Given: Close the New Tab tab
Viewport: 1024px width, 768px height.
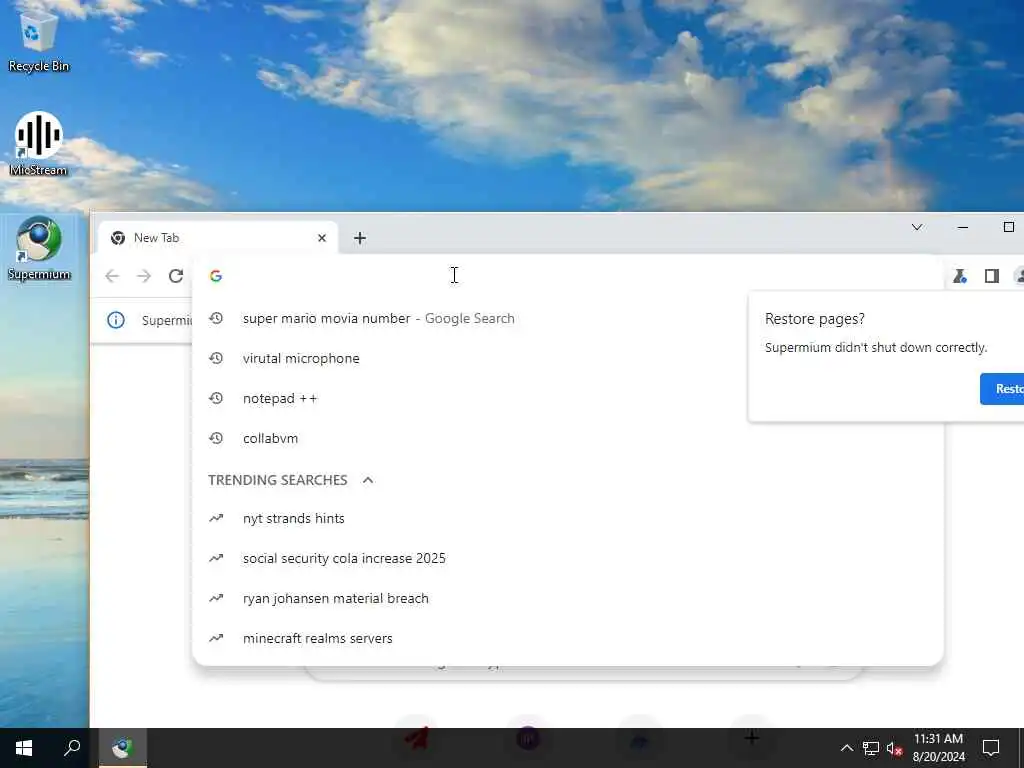Looking at the screenshot, I should (x=322, y=238).
